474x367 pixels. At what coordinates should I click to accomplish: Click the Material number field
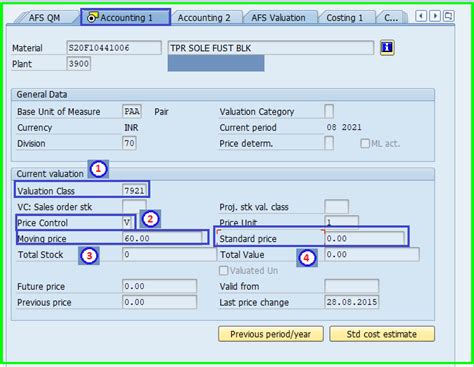(x=114, y=48)
